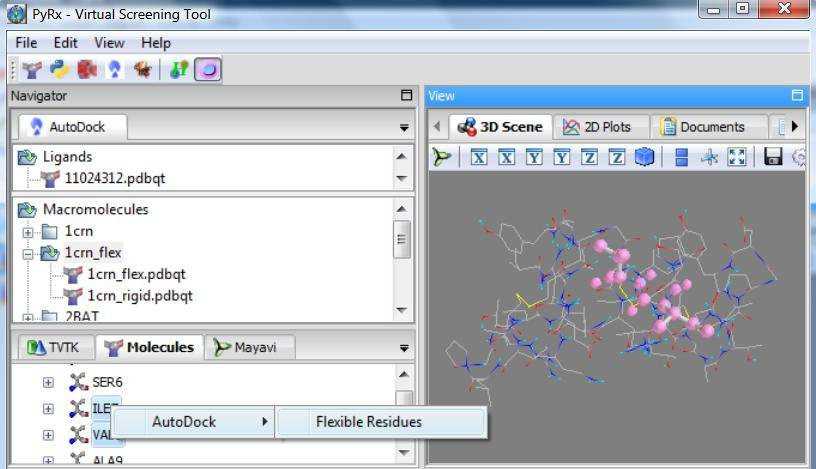Open the AutoDock context submenu
The height and width of the screenshot is (469, 816).
193,422
